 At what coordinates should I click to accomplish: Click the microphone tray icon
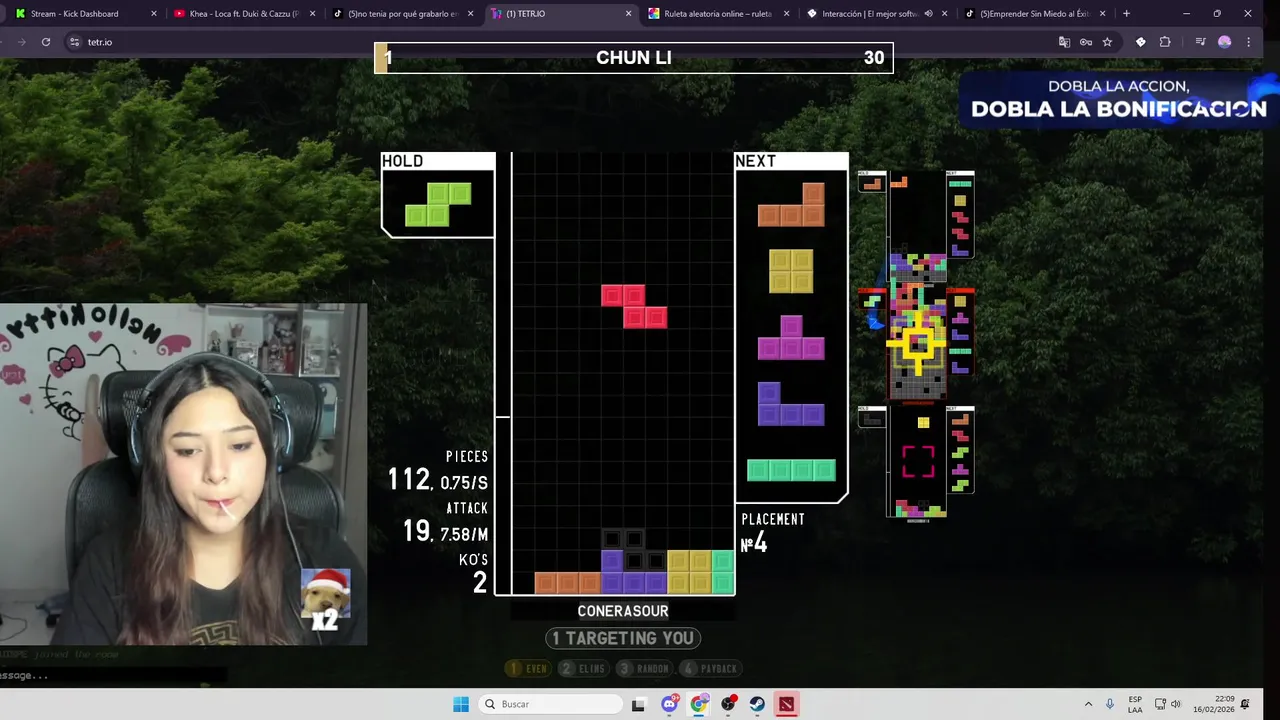[x=1110, y=704]
